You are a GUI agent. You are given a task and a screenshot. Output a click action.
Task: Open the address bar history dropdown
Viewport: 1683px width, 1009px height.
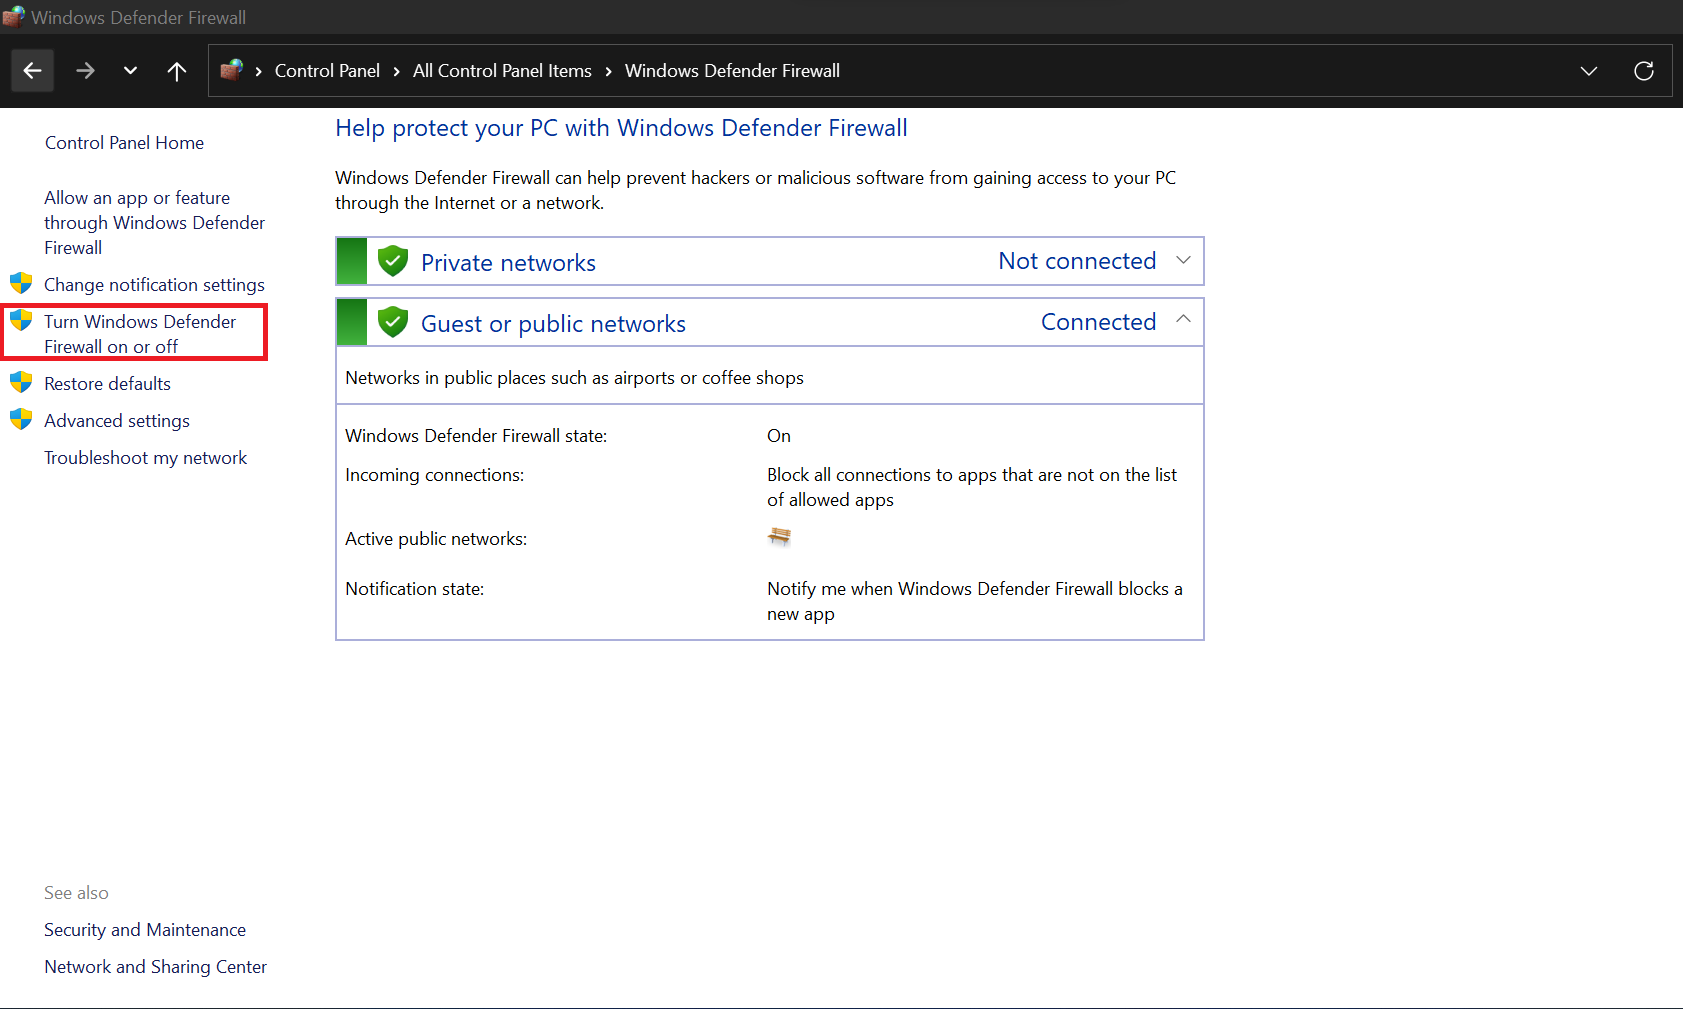[1589, 71]
